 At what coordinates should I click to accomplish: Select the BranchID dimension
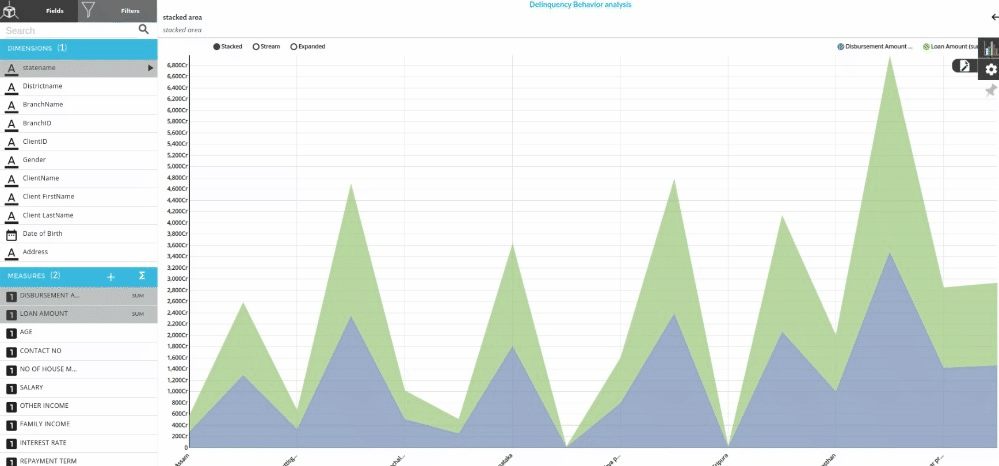tap(78, 123)
